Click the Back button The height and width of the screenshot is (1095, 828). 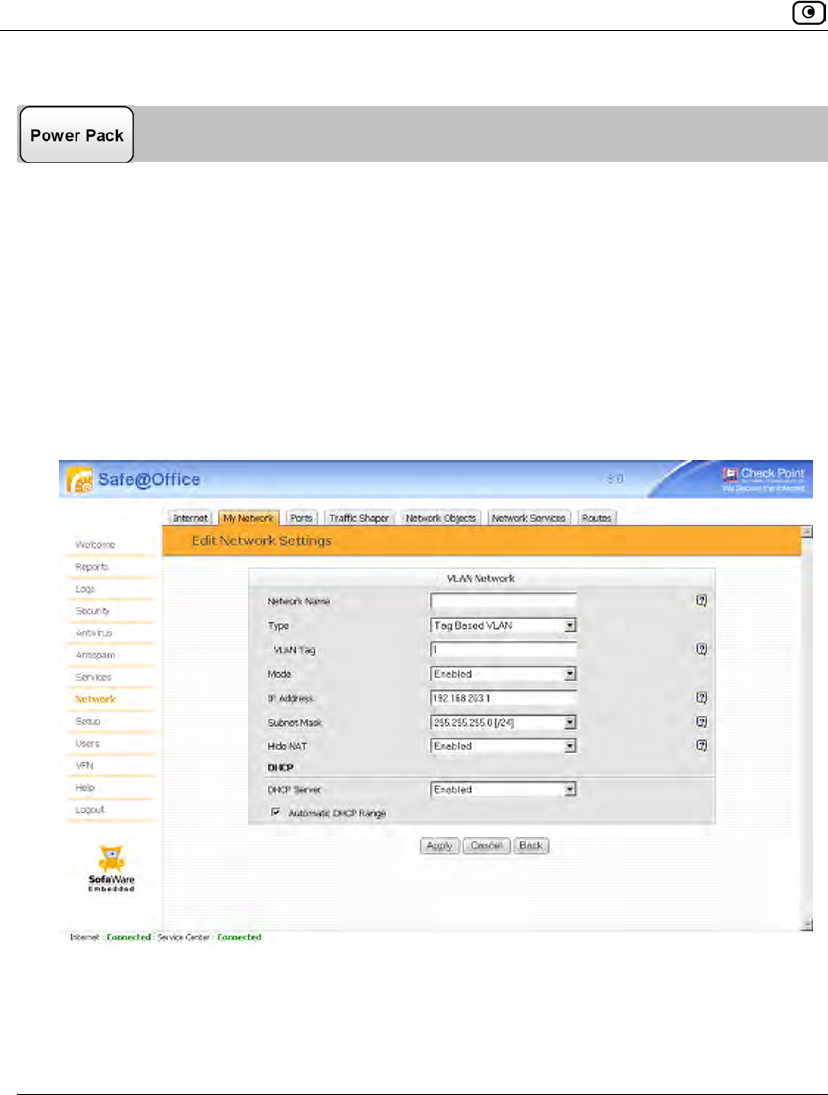click(531, 846)
